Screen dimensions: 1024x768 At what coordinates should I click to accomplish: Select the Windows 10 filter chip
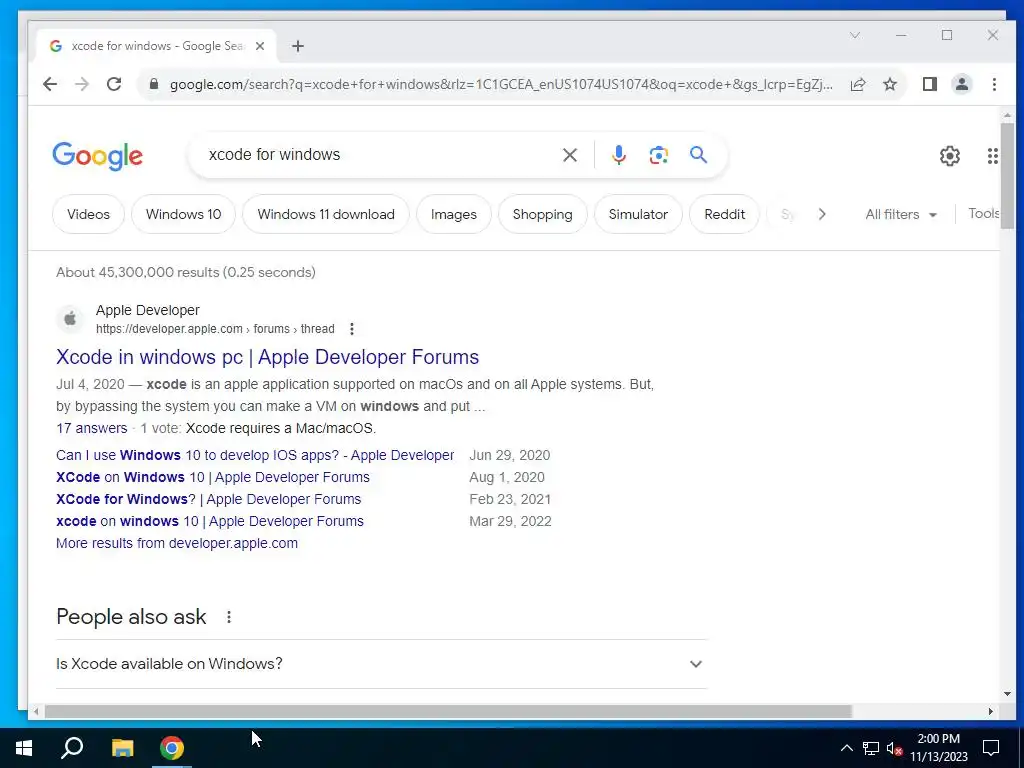coord(184,214)
